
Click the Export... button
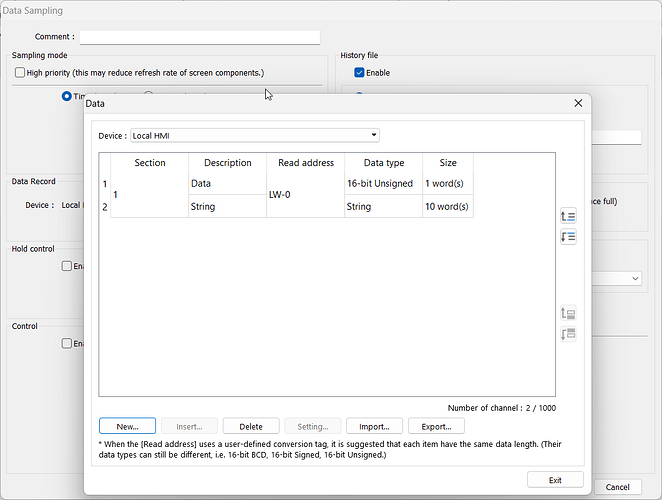[x=436, y=426]
